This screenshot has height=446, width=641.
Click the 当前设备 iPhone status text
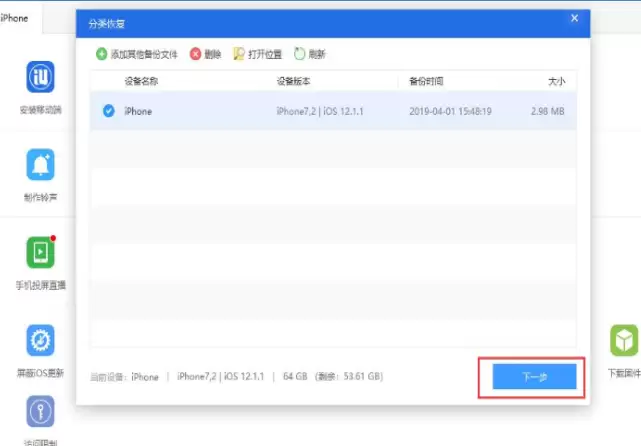[124, 377]
